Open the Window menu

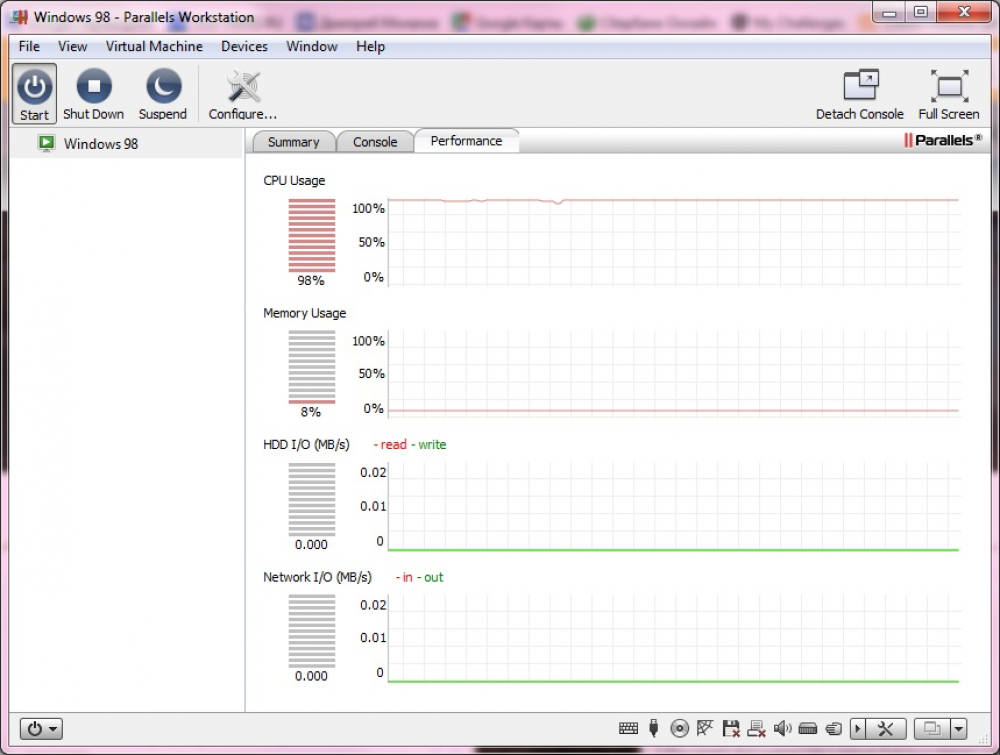click(312, 47)
